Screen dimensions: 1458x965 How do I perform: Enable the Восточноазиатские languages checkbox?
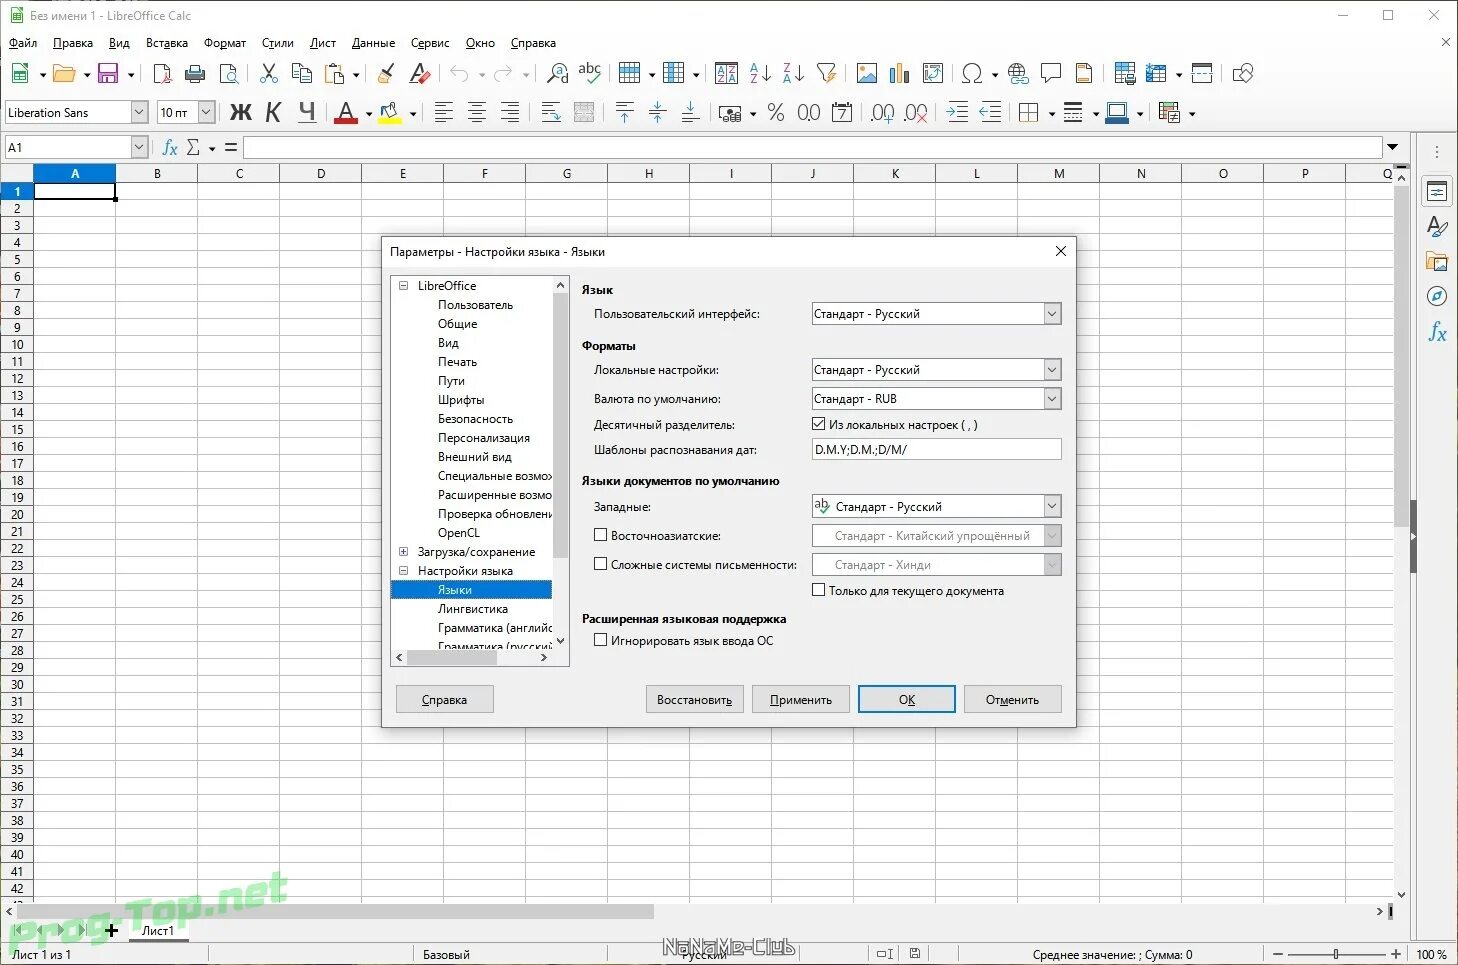[x=600, y=535]
